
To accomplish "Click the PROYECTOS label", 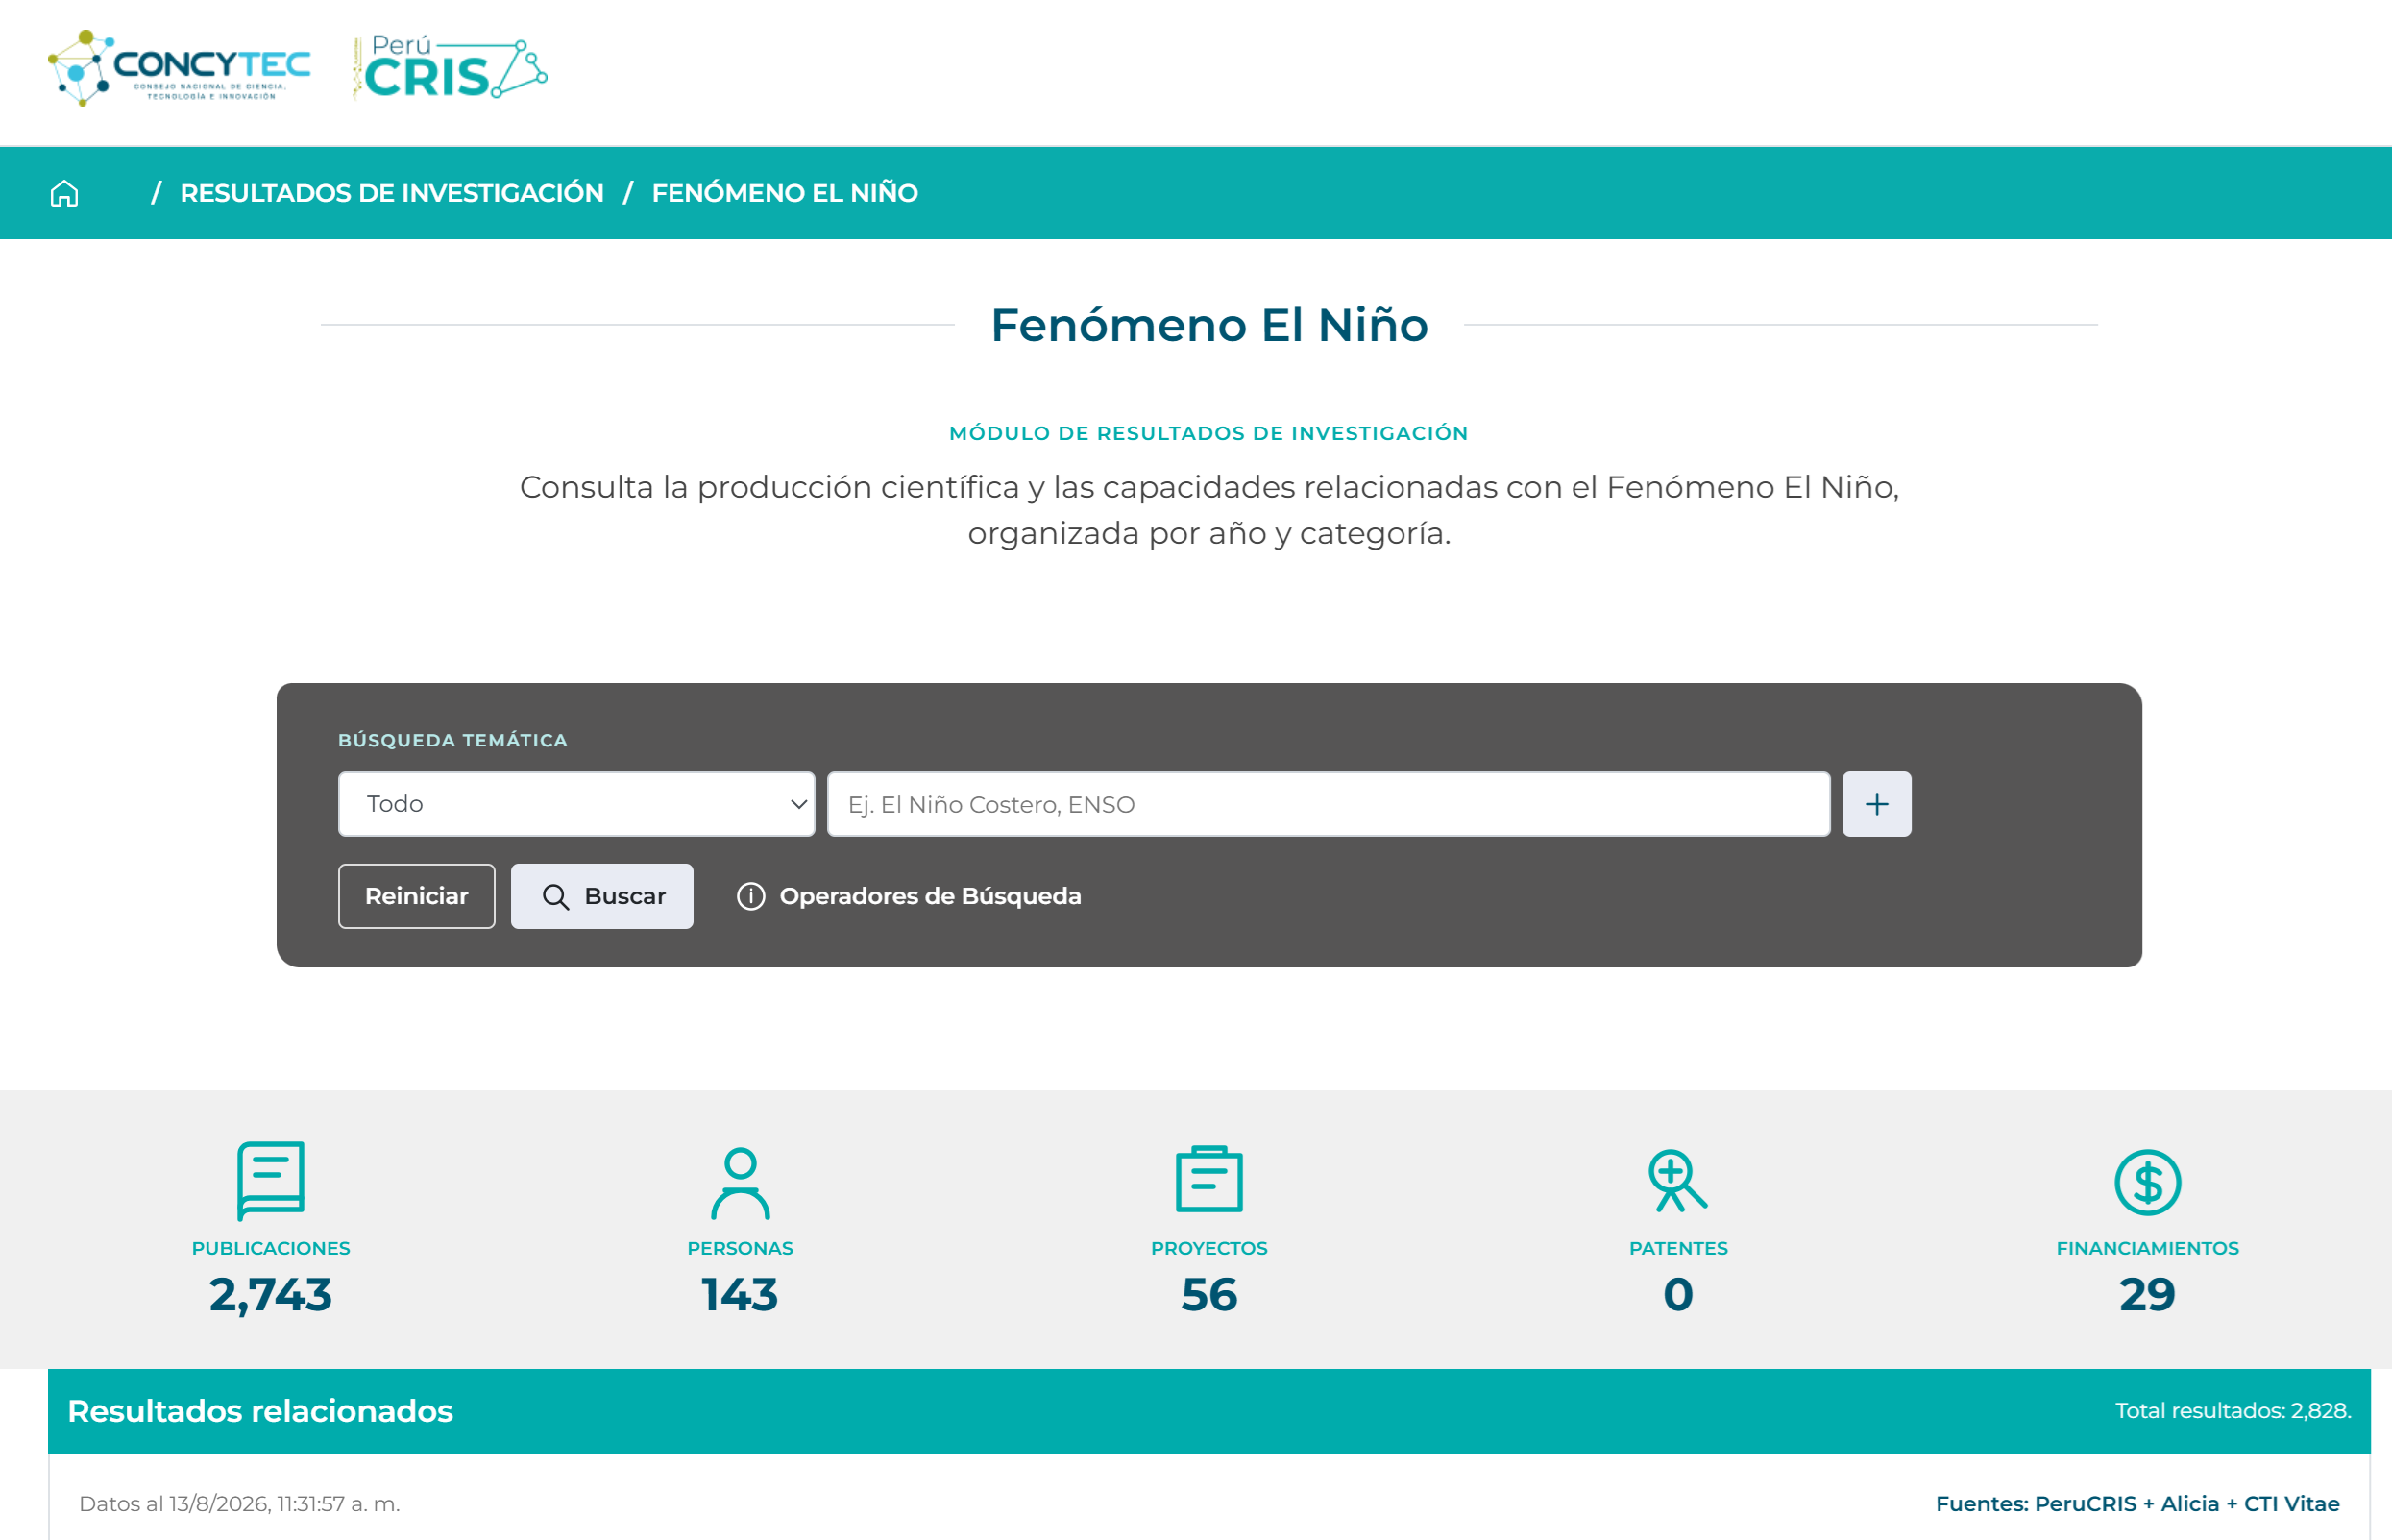I will 1209,1248.
